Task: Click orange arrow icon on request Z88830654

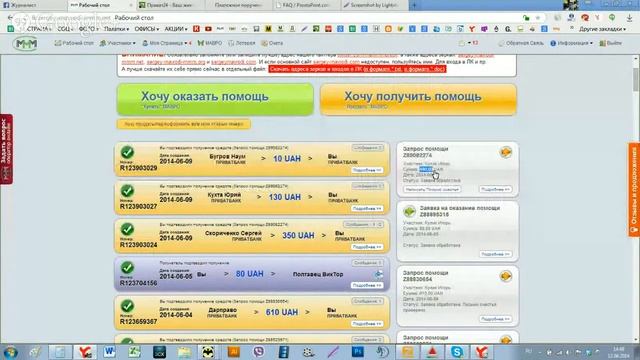Action: 506,276
